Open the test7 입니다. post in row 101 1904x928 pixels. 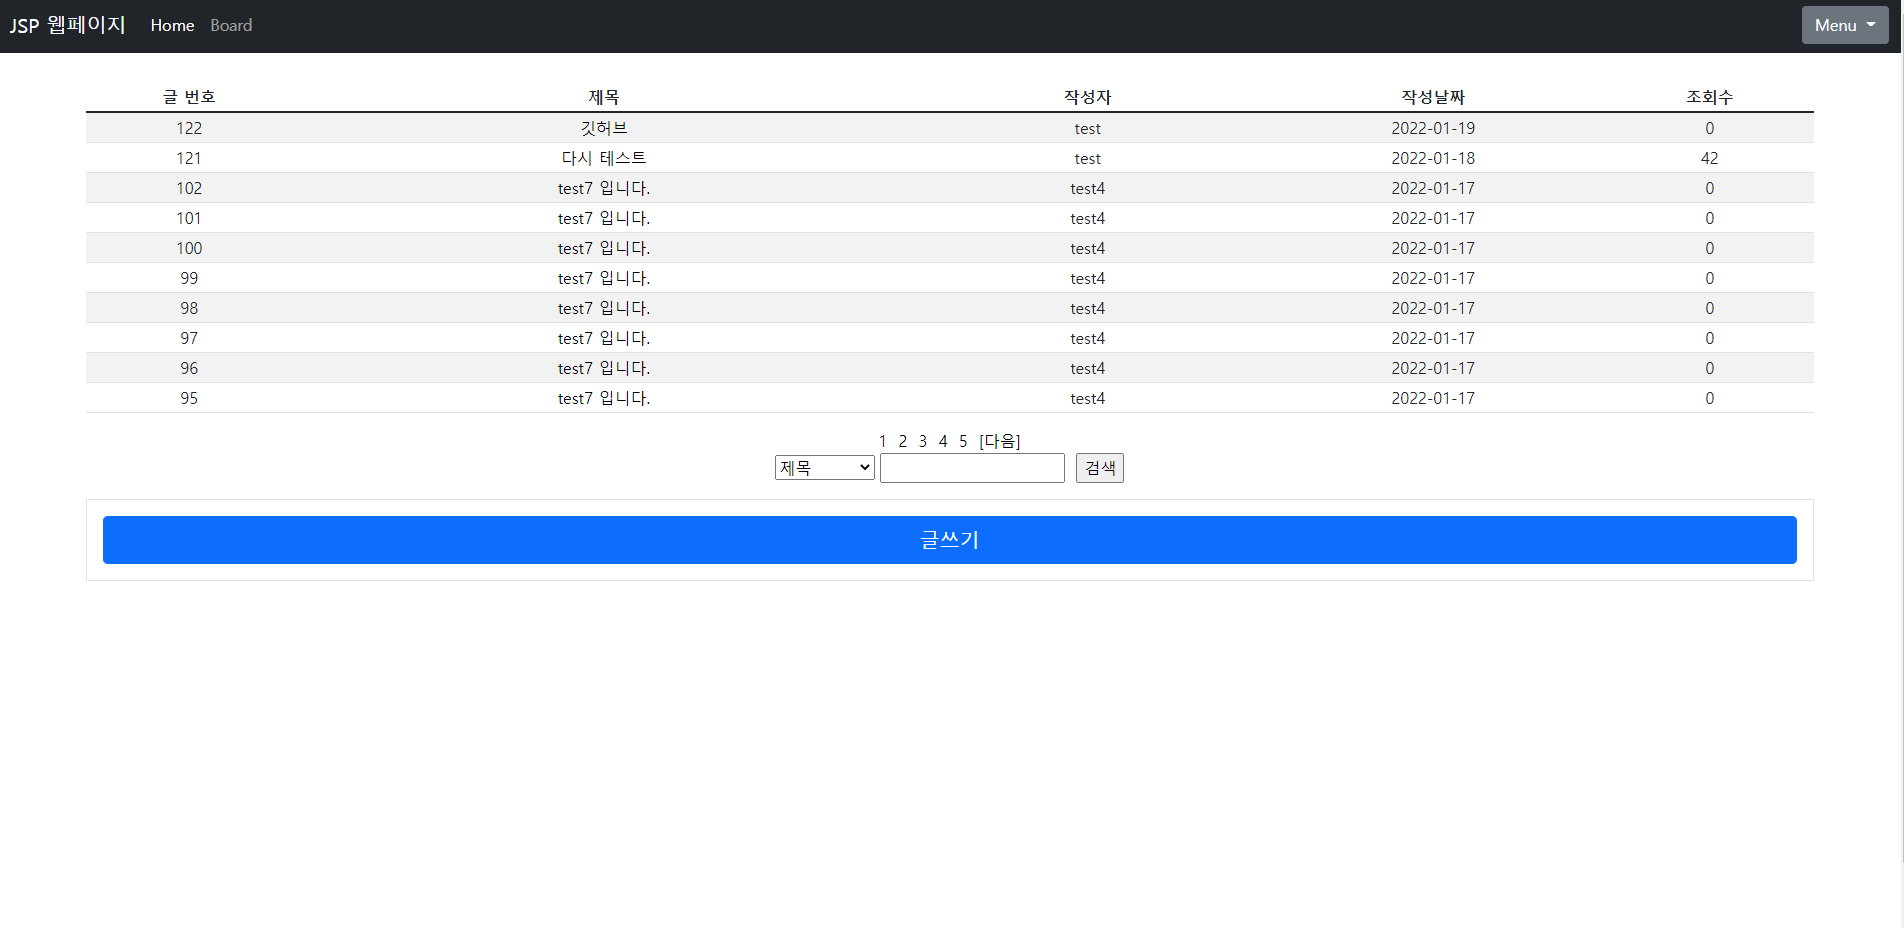point(604,218)
